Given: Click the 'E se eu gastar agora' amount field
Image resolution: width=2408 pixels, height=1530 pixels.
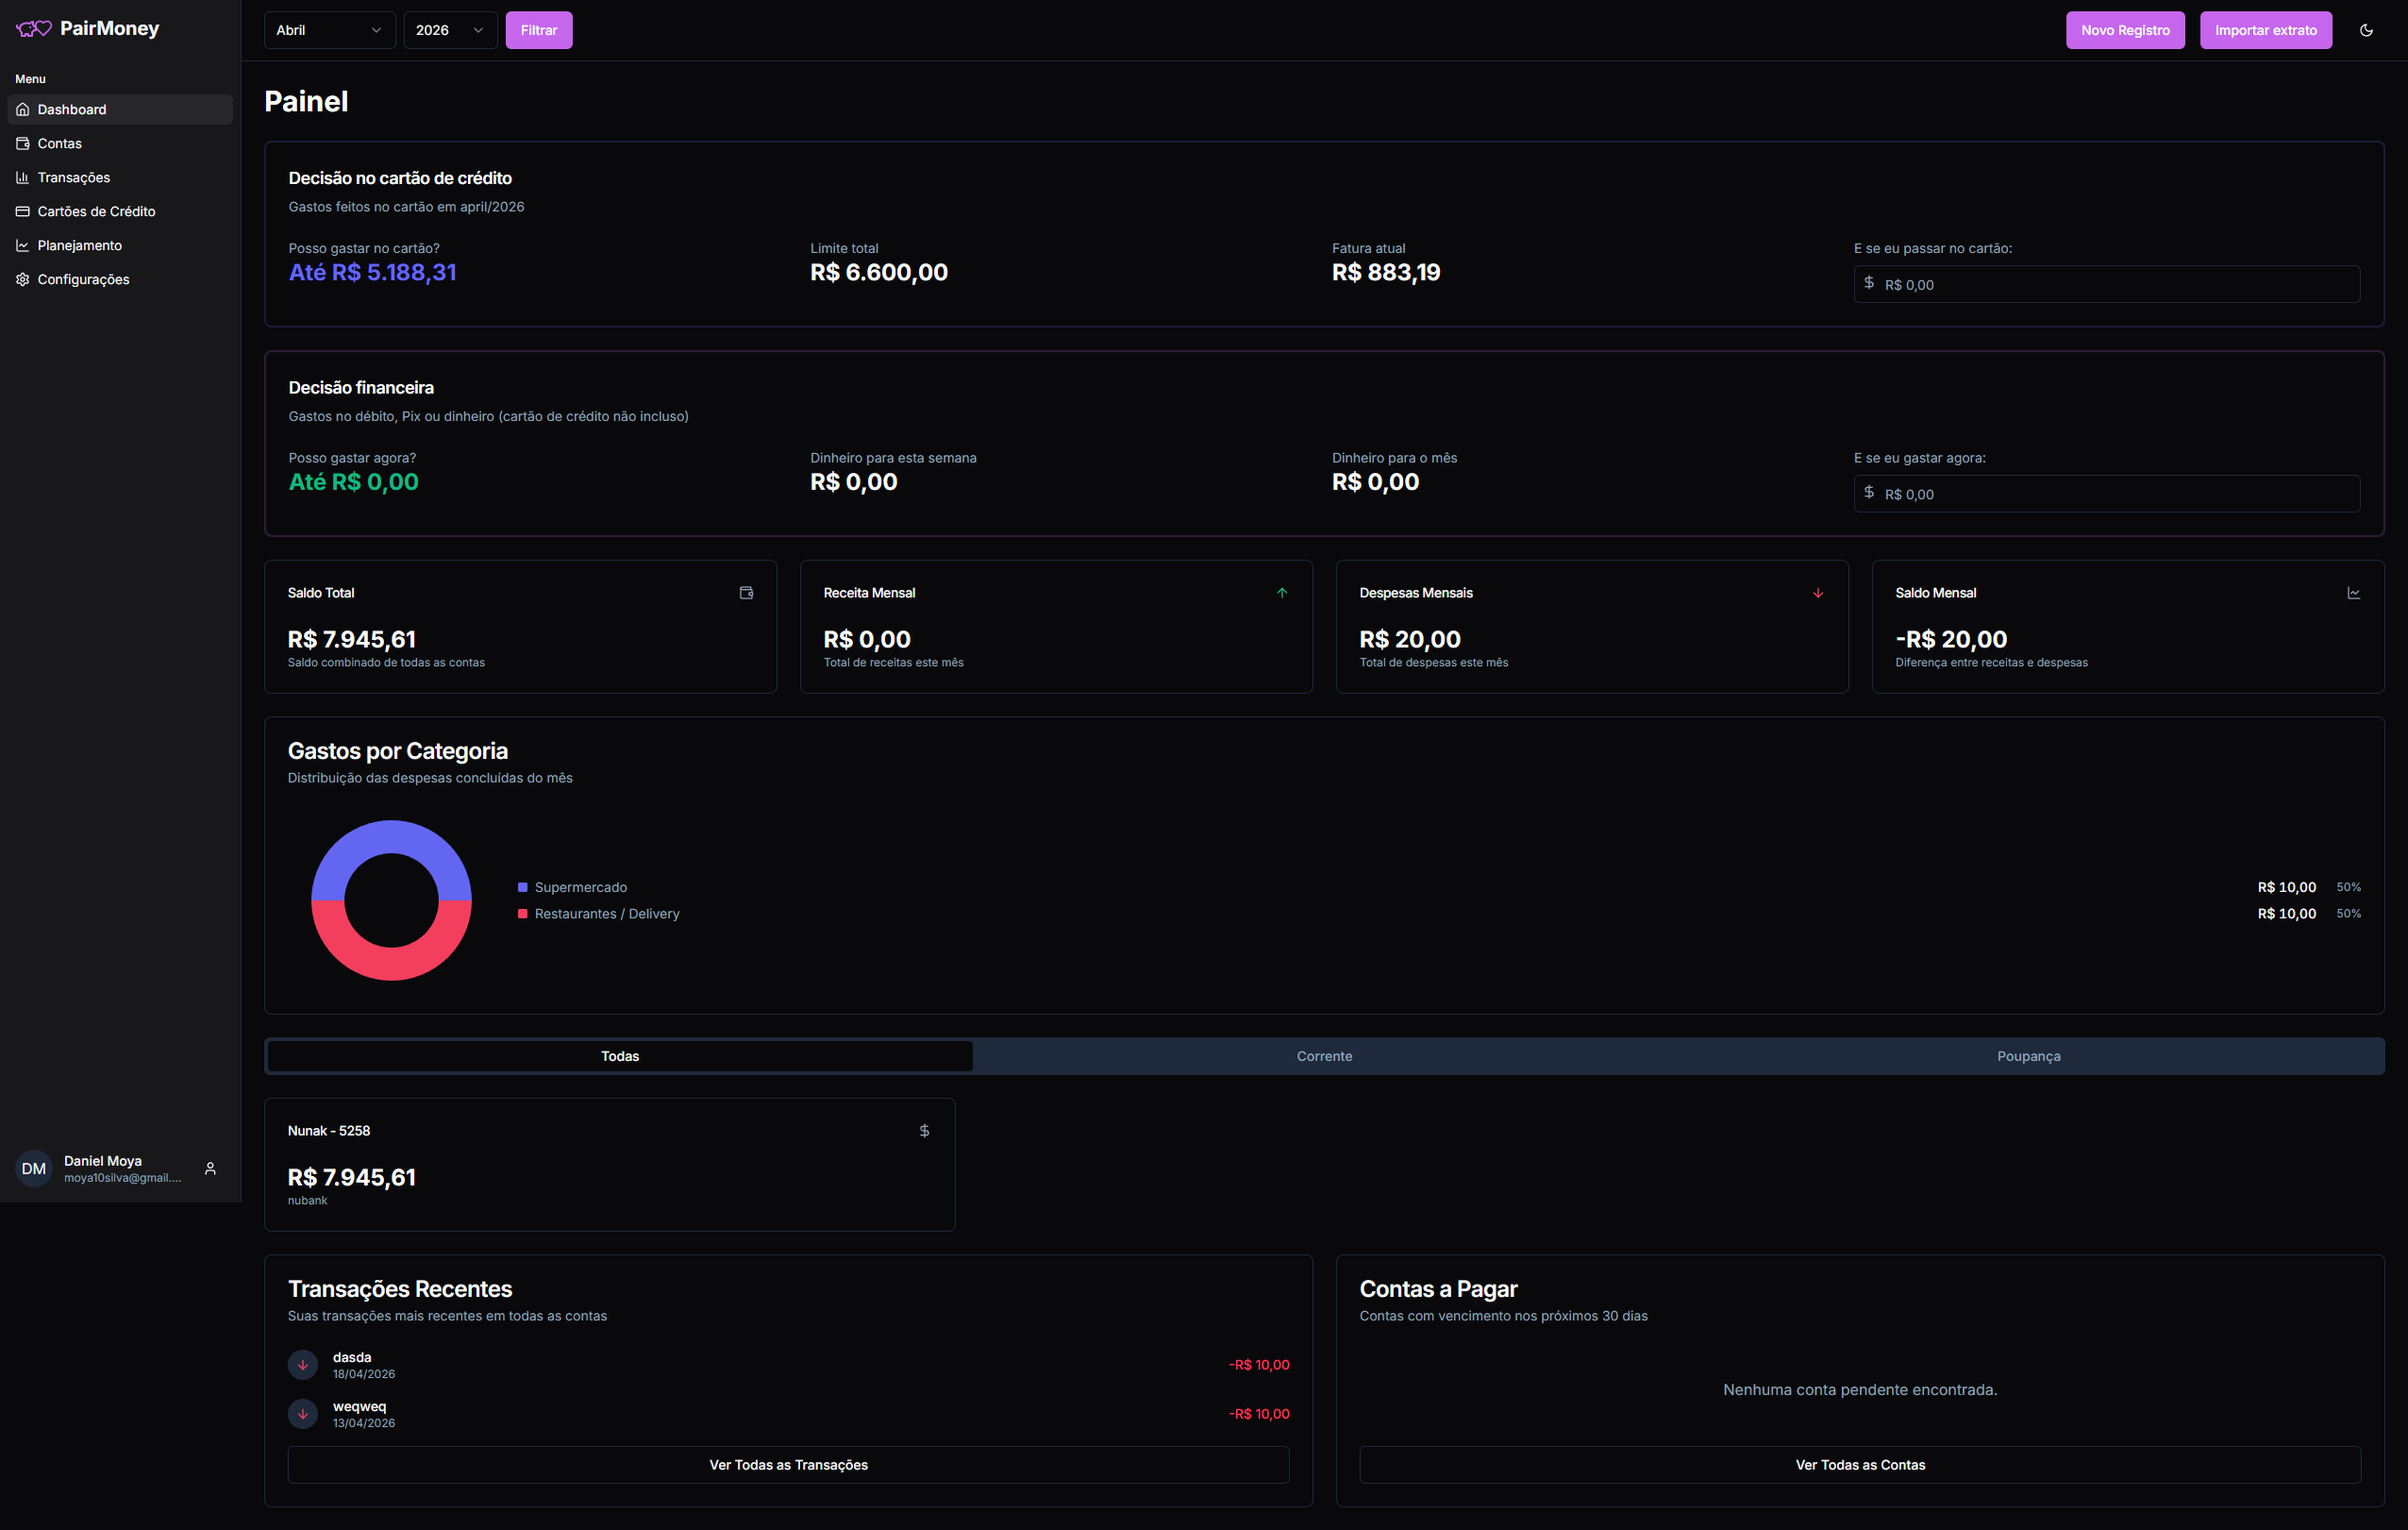Looking at the screenshot, I should click(2107, 494).
